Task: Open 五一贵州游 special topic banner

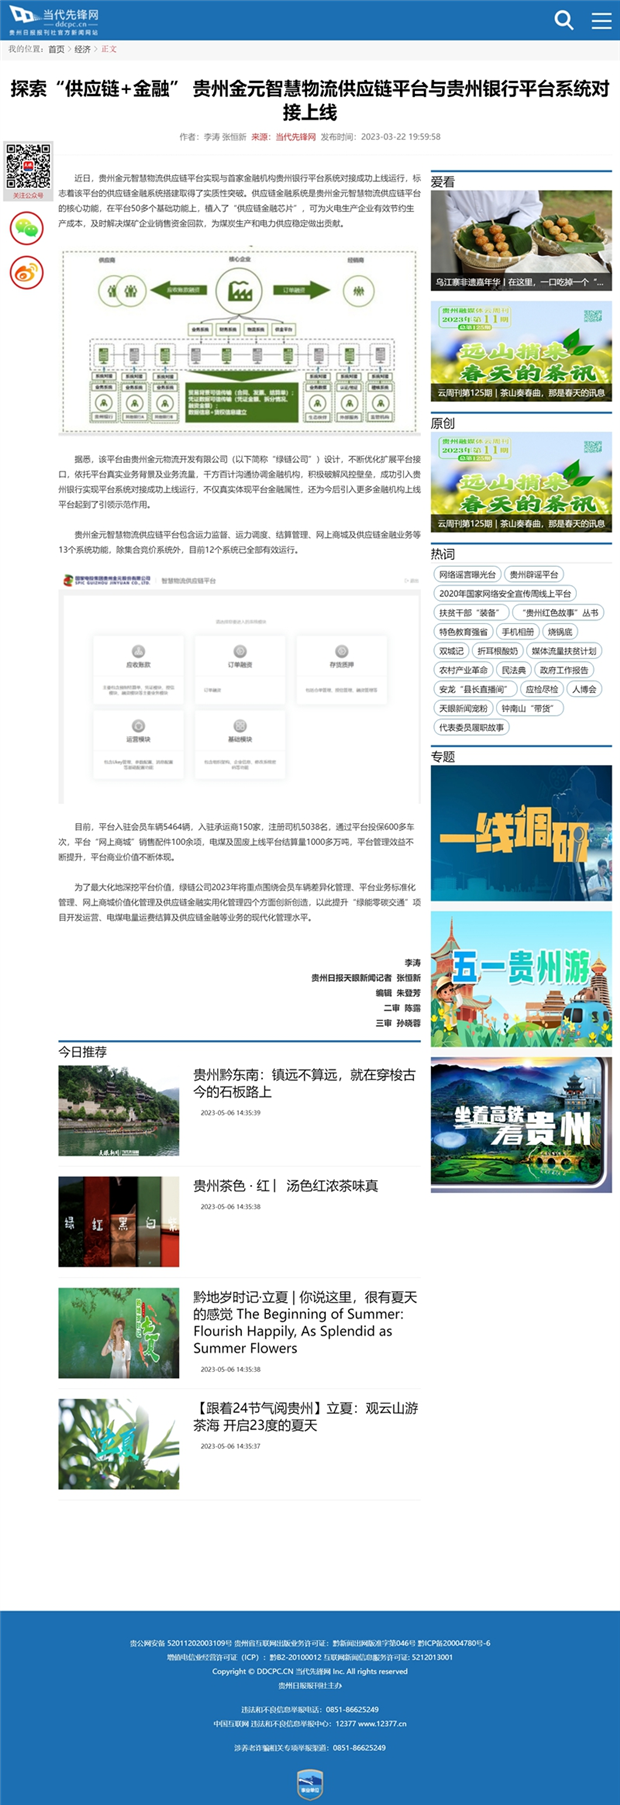Action: [521, 979]
